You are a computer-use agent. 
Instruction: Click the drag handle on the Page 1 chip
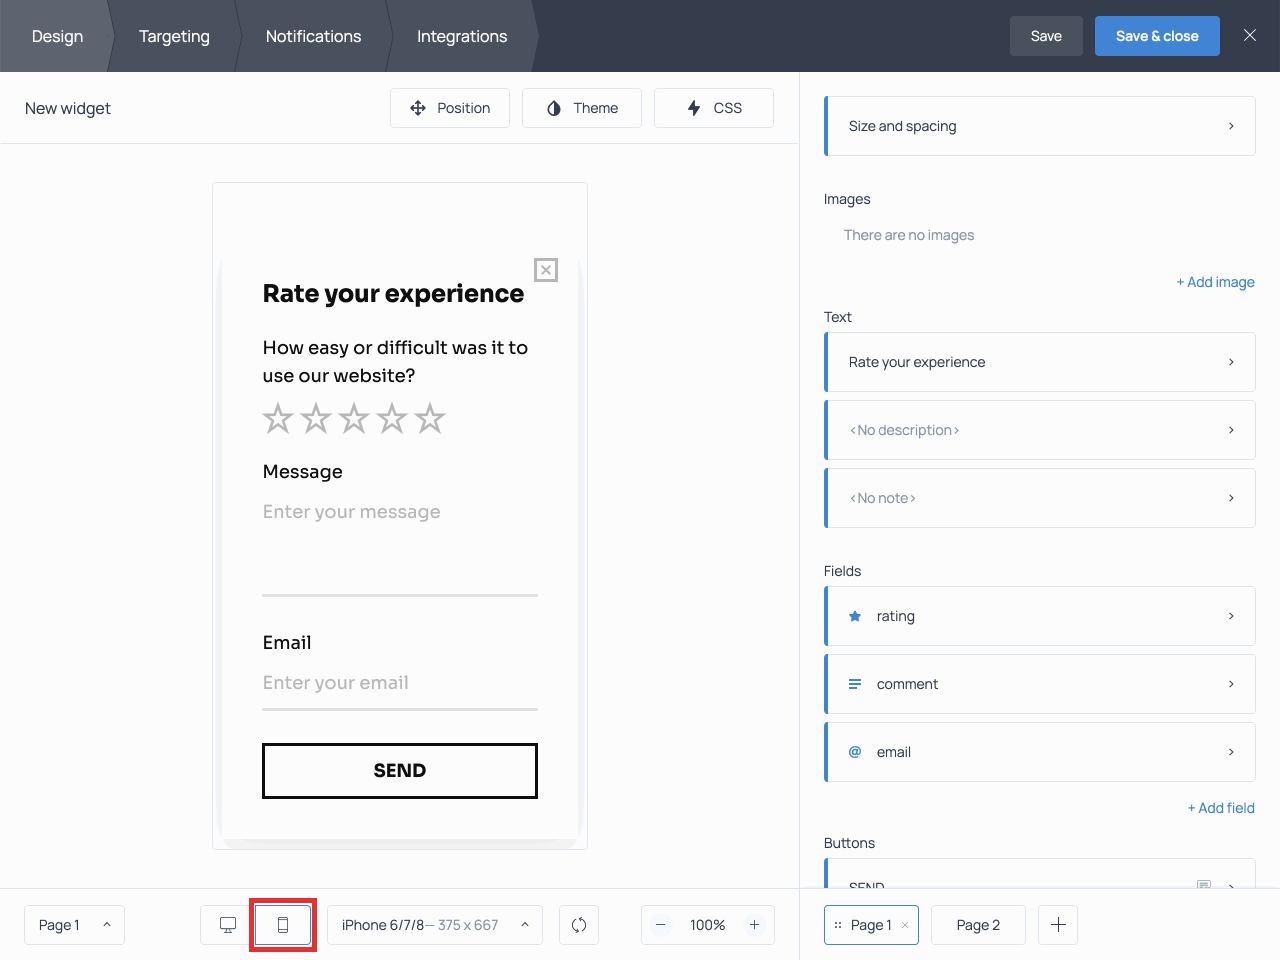click(837, 925)
